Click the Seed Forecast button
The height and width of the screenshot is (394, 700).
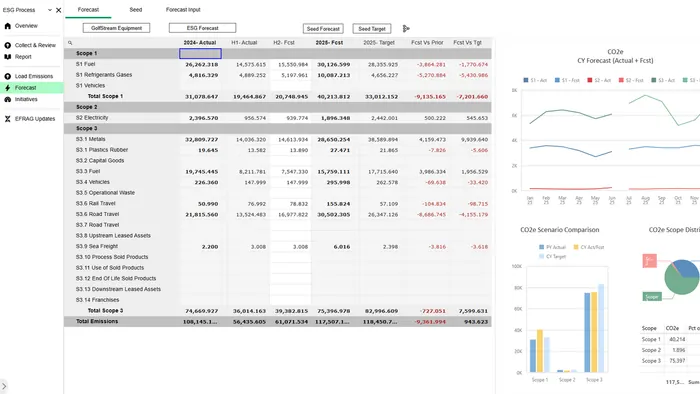pyautogui.click(x=323, y=29)
